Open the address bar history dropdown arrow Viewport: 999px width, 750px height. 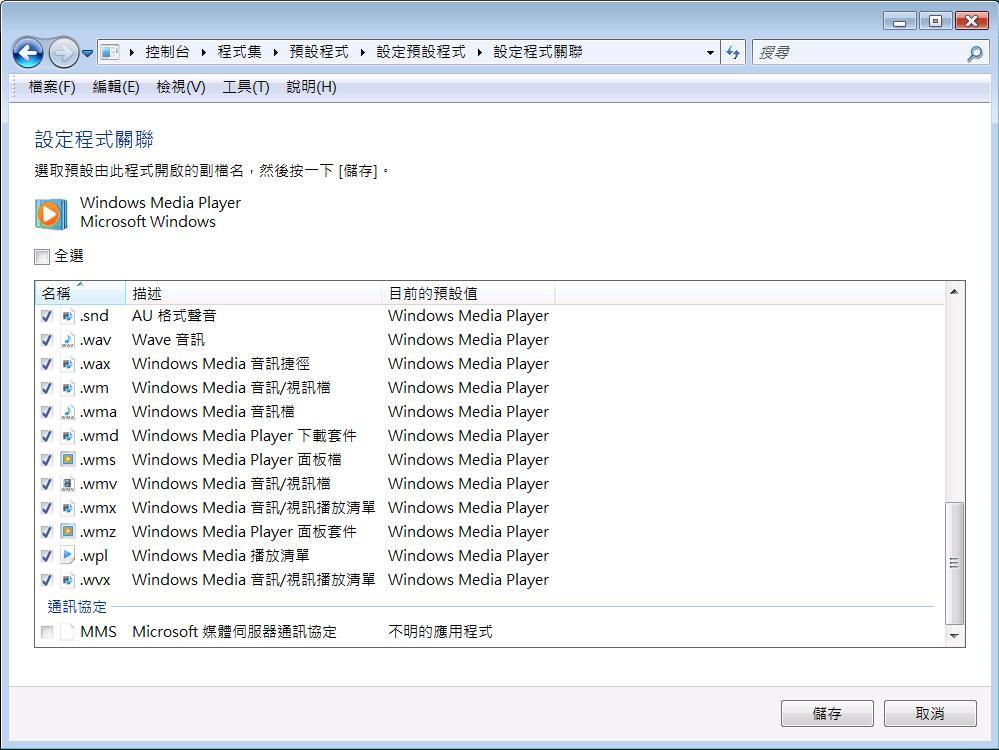[710, 53]
